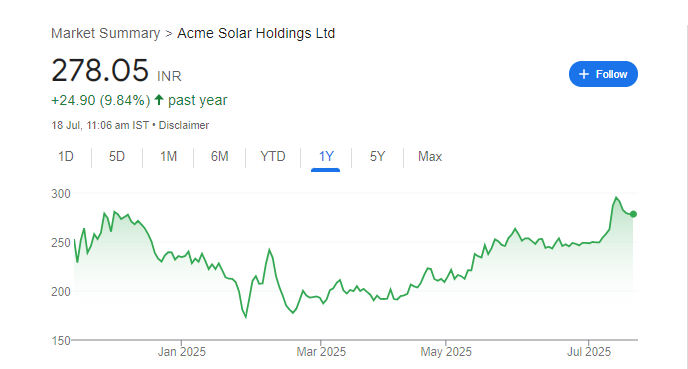Viewport: 688px width, 369px height.
Task: Click the 18 Jul, 11:06 am IST timestamp
Action: (x=100, y=125)
